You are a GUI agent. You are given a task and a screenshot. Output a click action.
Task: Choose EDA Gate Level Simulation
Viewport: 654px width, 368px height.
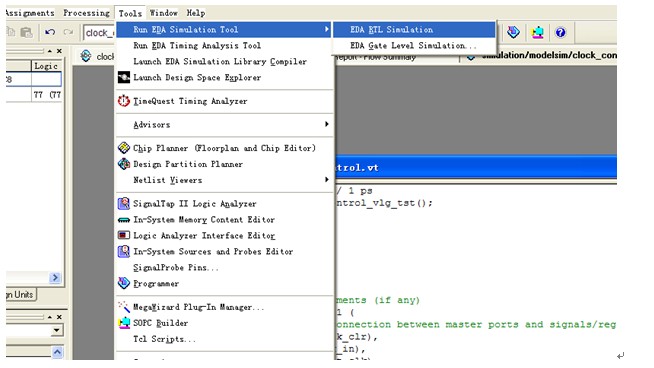coord(414,45)
